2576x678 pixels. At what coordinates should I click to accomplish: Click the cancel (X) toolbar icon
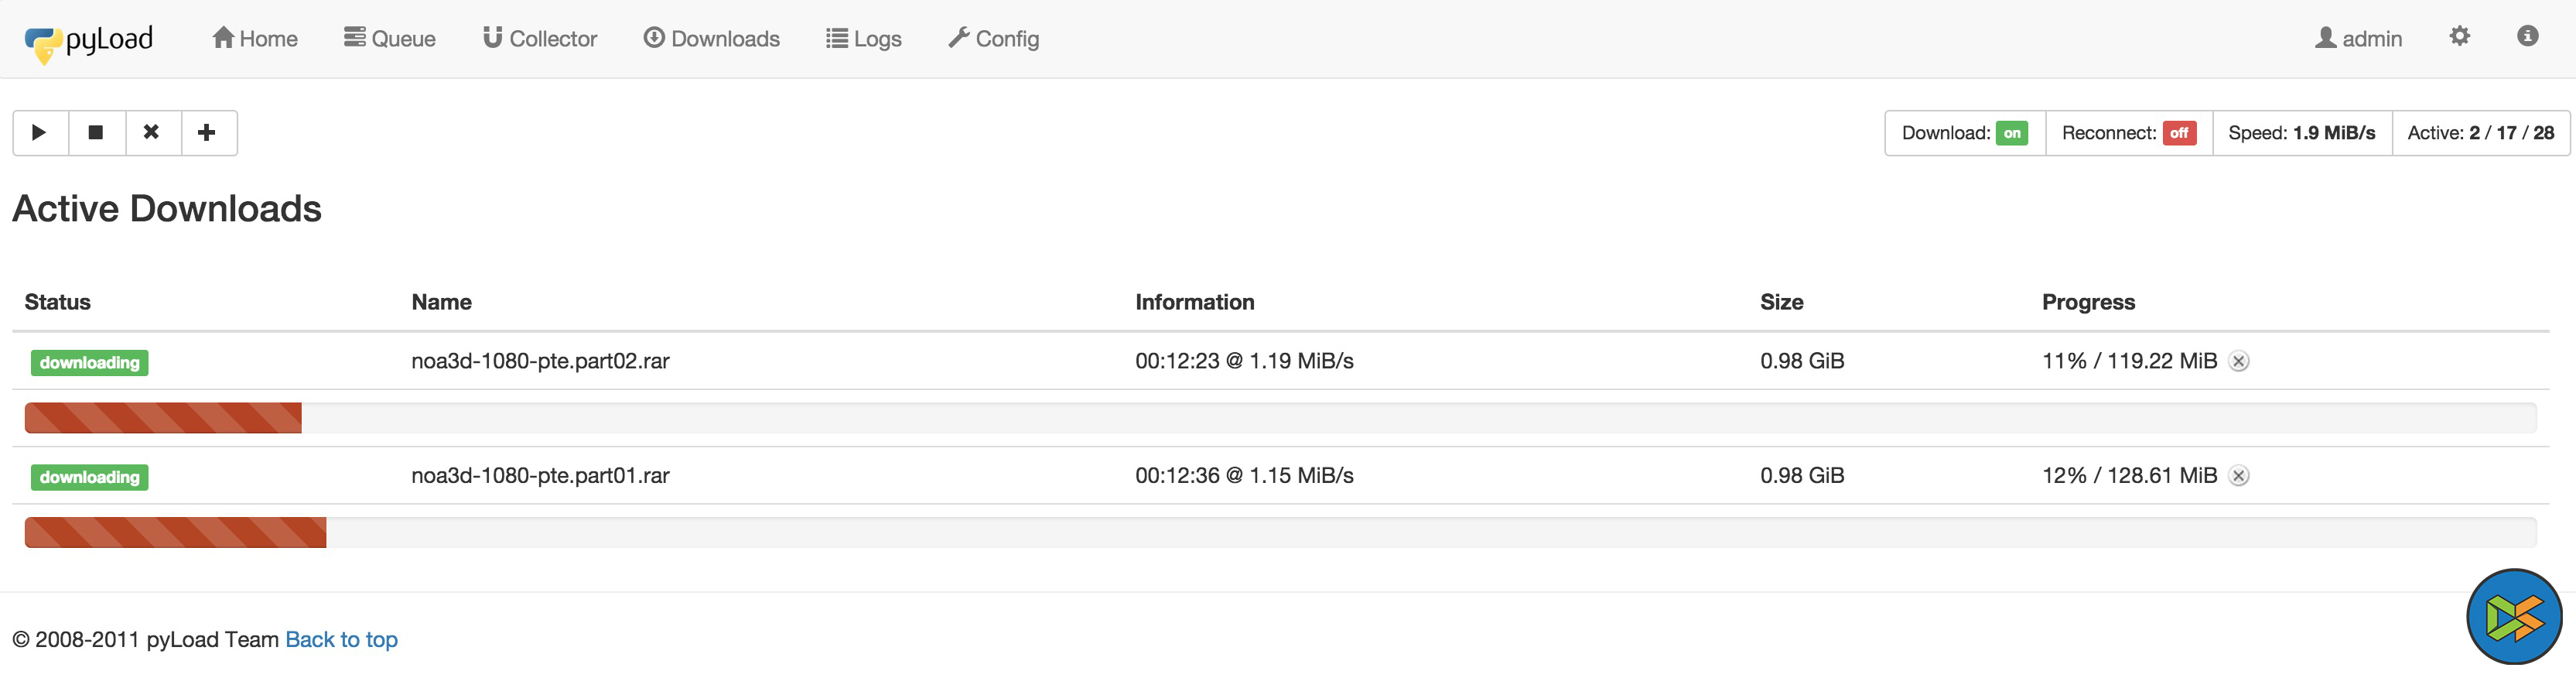point(152,133)
